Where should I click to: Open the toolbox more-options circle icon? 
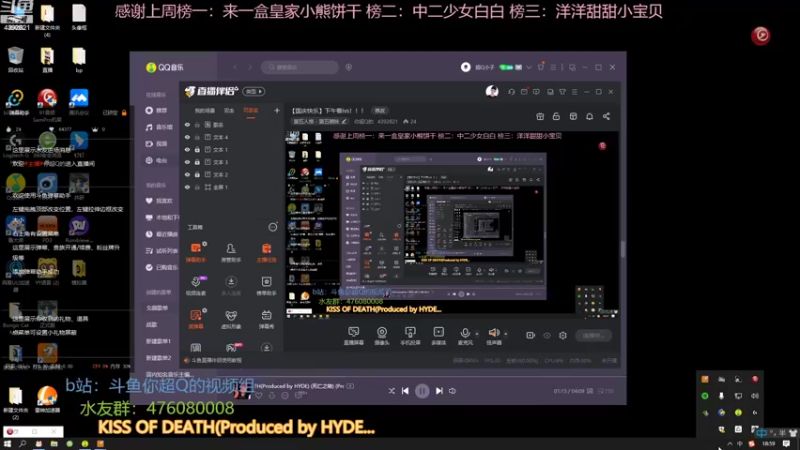coord(273,227)
